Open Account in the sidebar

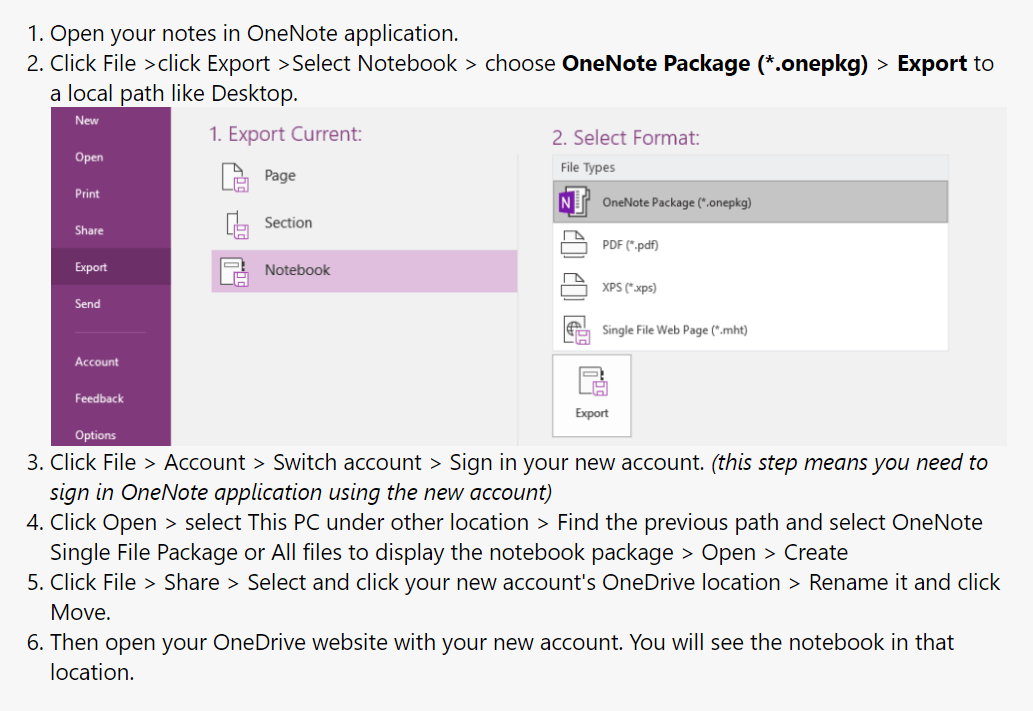[x=96, y=362]
